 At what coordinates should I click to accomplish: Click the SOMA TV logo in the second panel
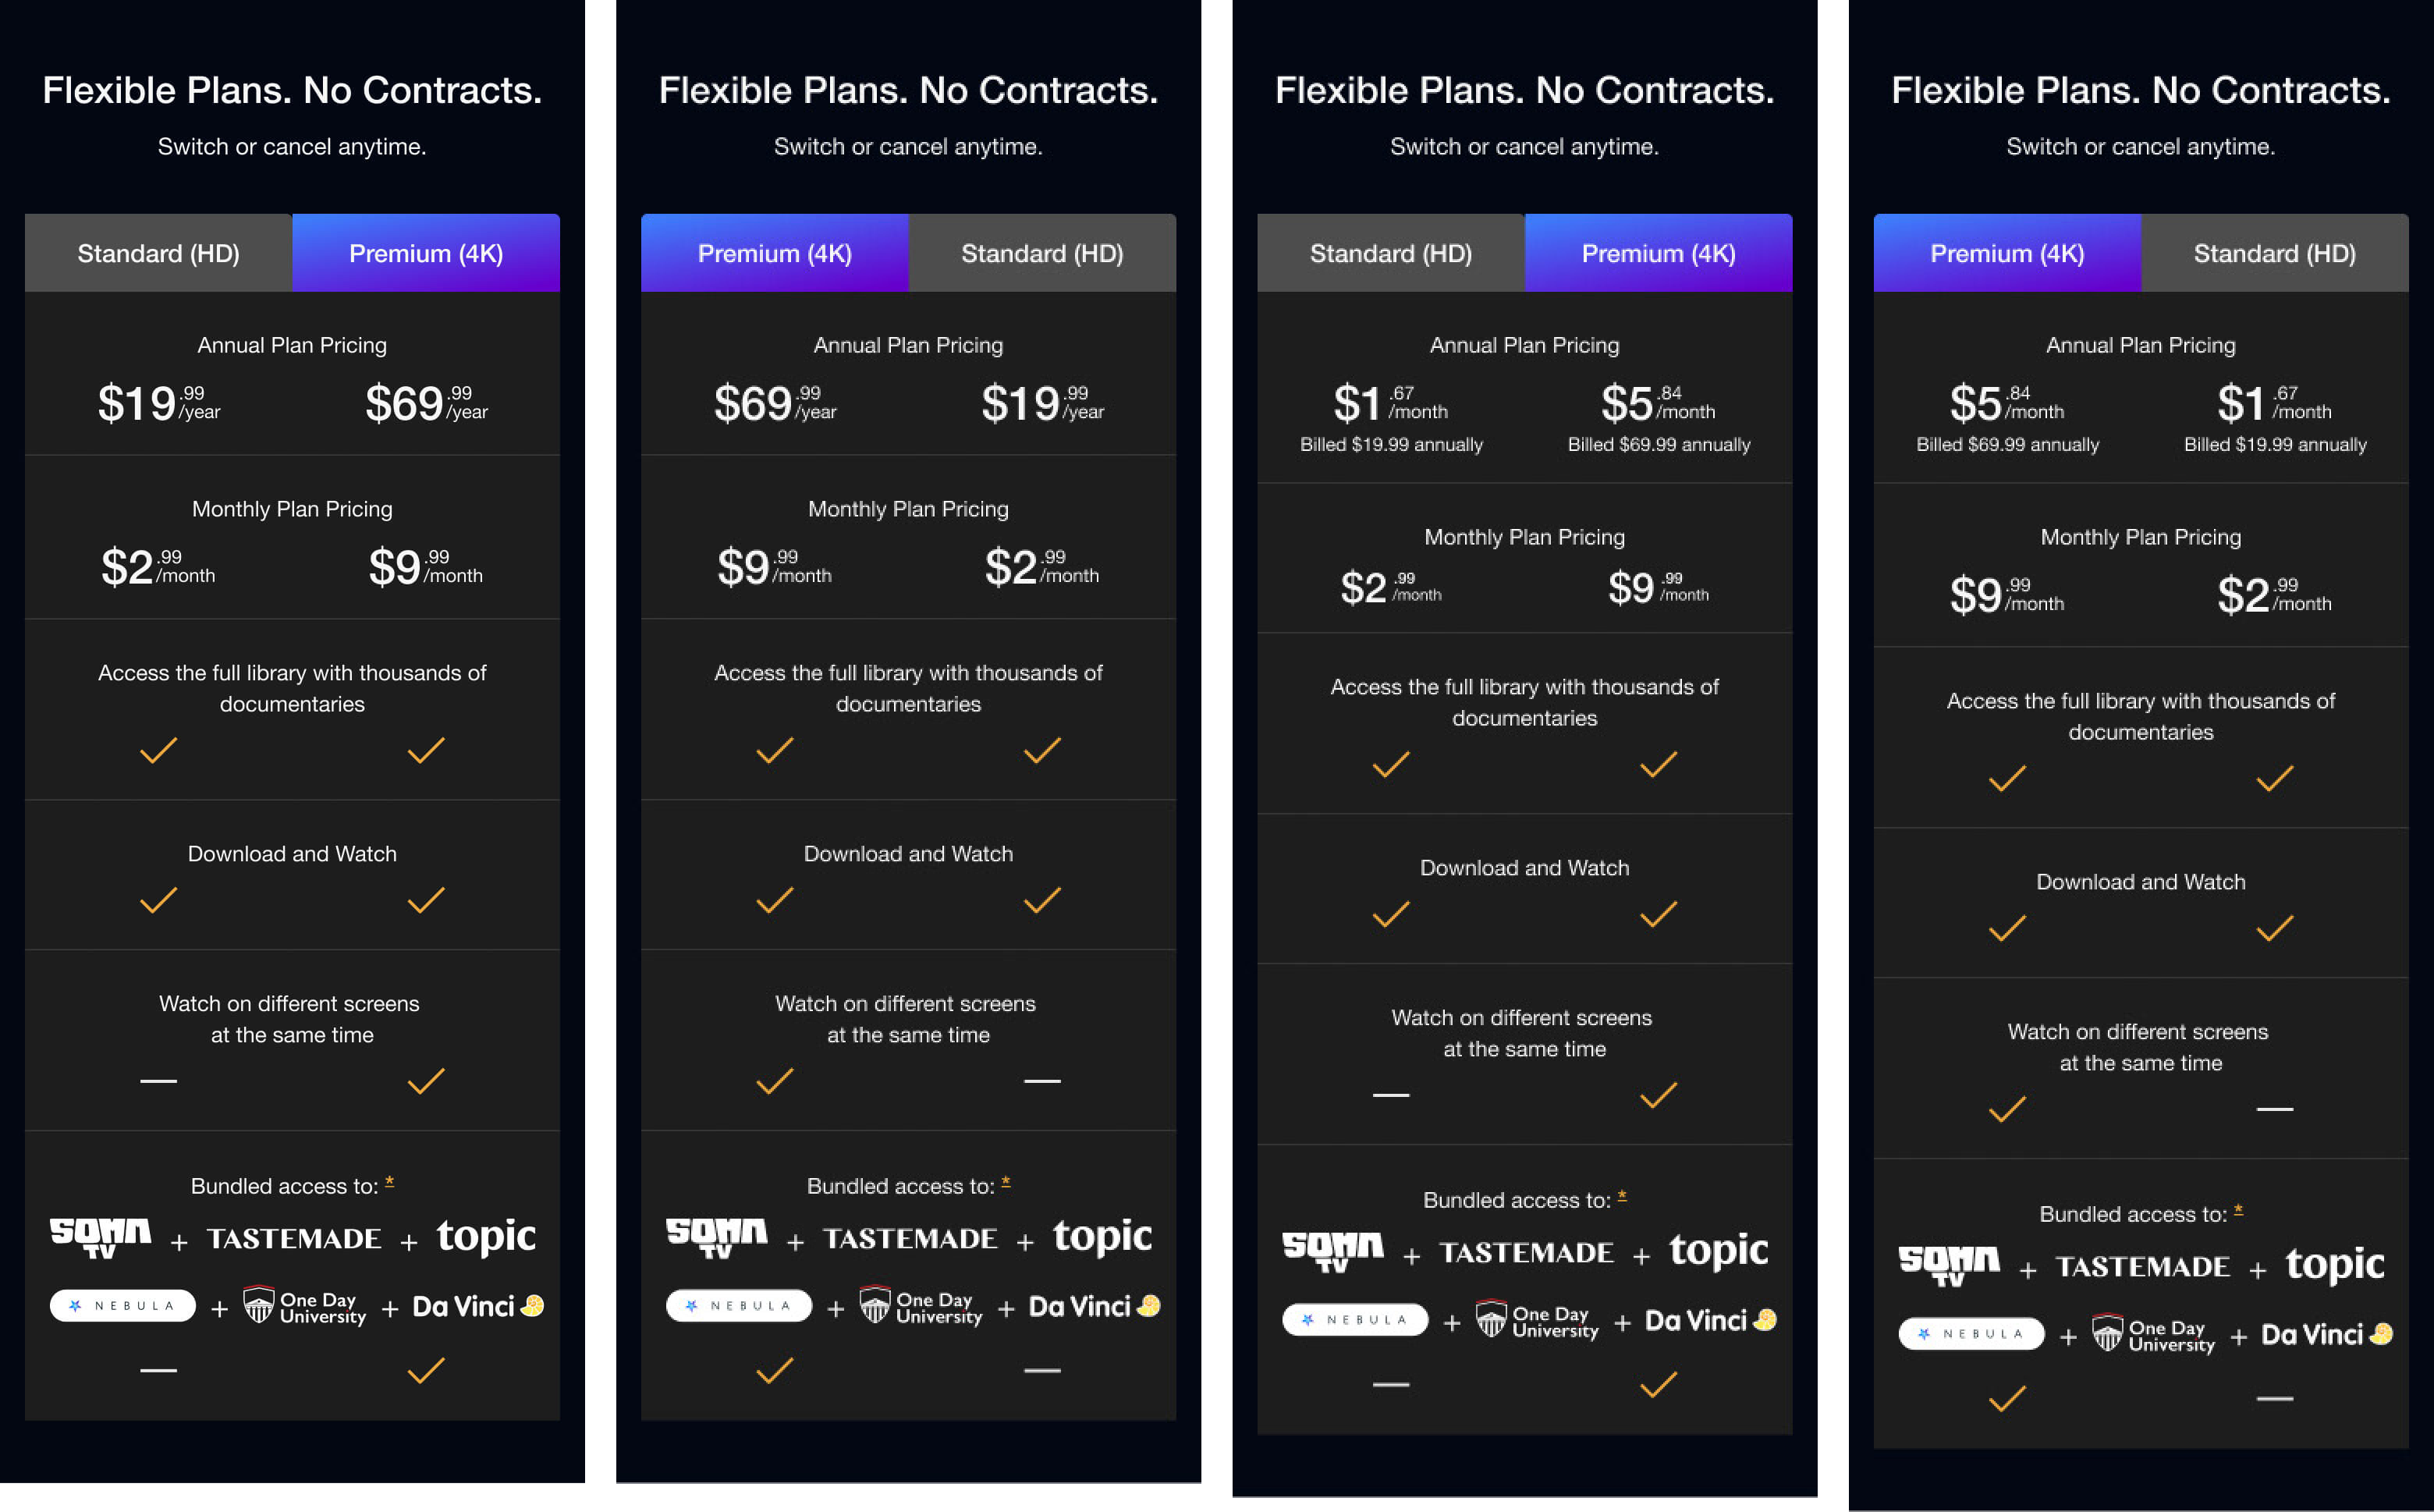715,1237
